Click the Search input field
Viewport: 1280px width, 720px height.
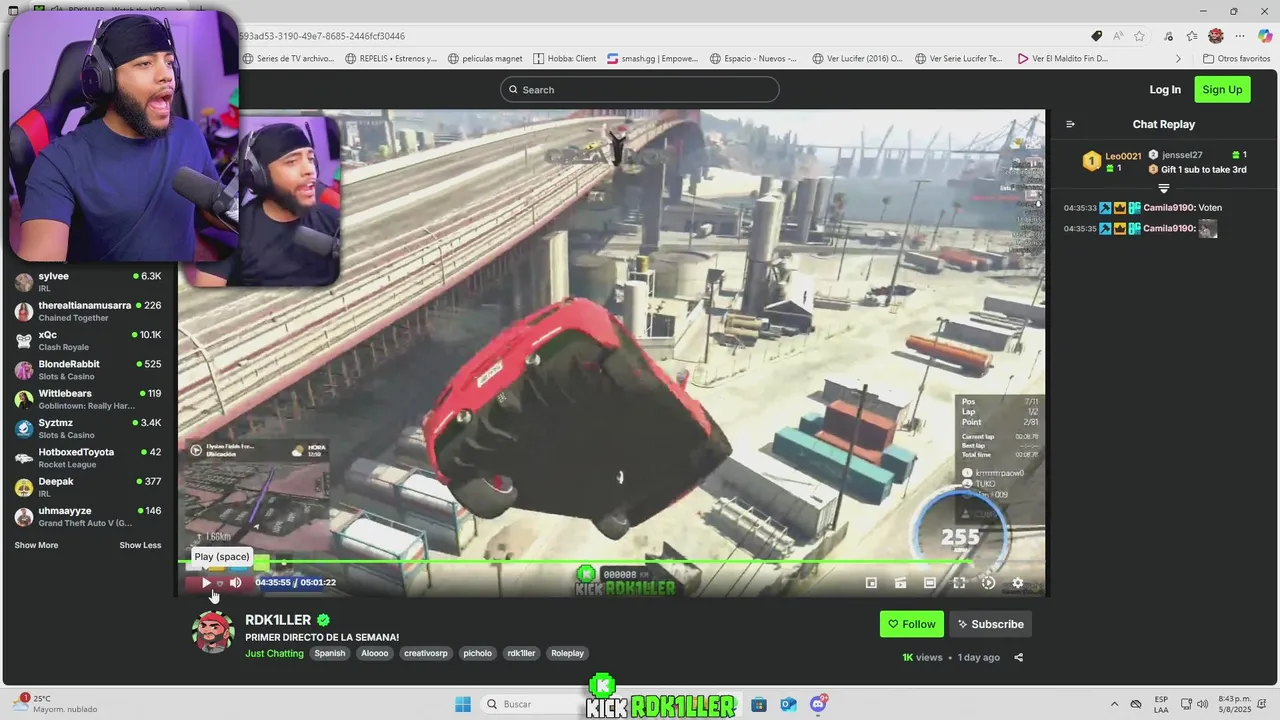(640, 90)
